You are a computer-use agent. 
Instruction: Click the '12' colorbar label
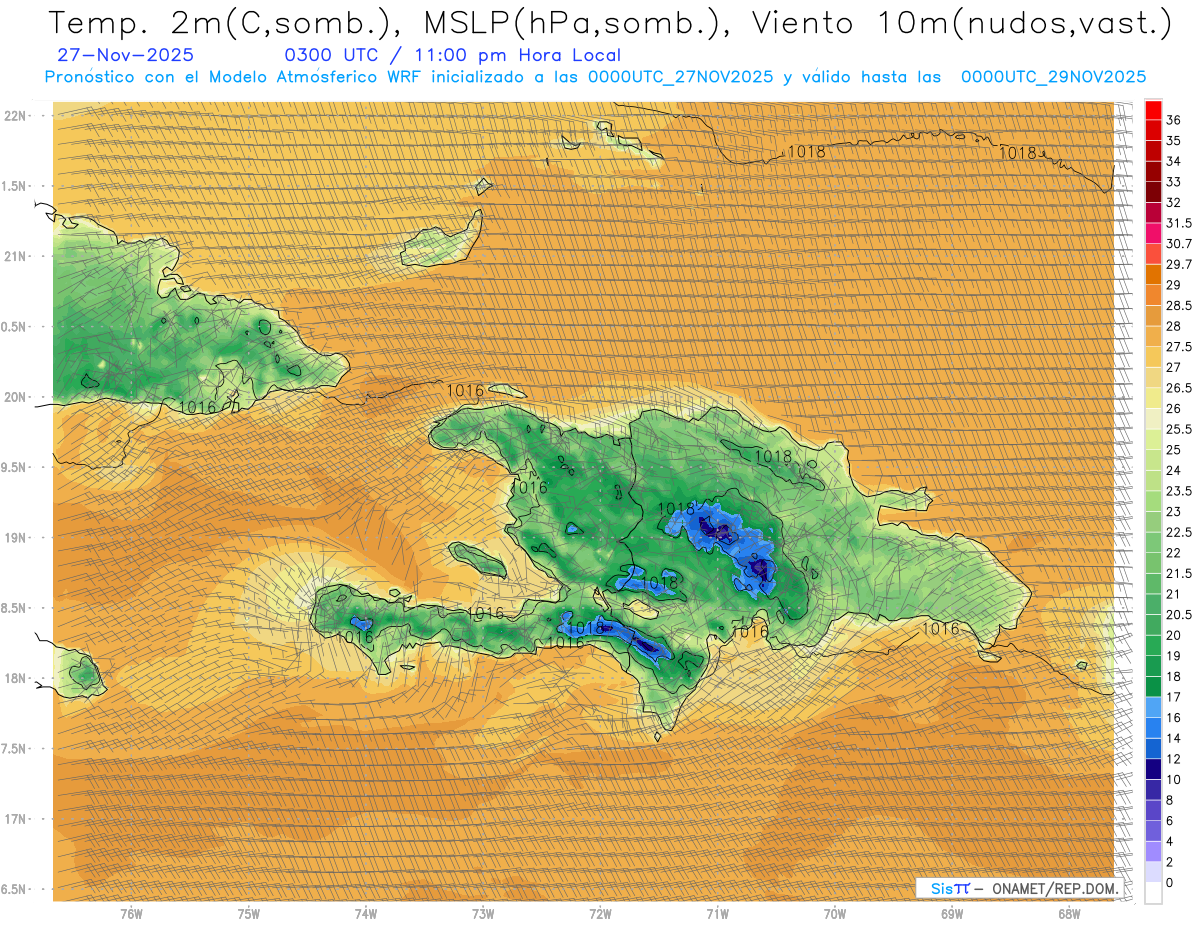tap(1173, 759)
